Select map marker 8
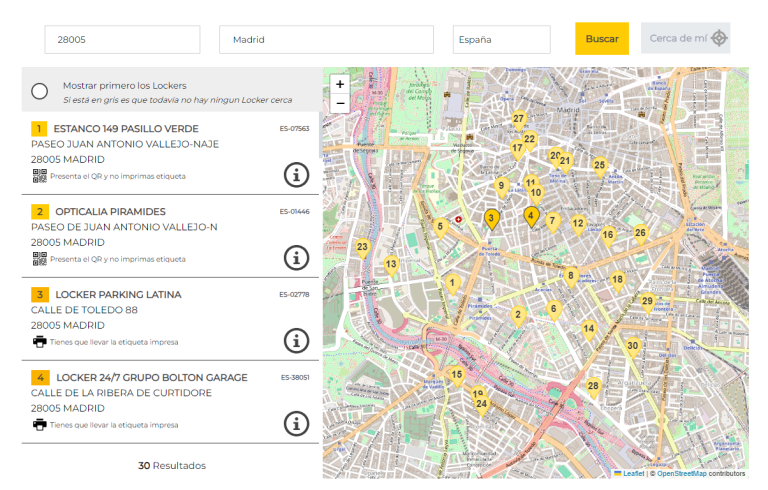 pos(571,277)
